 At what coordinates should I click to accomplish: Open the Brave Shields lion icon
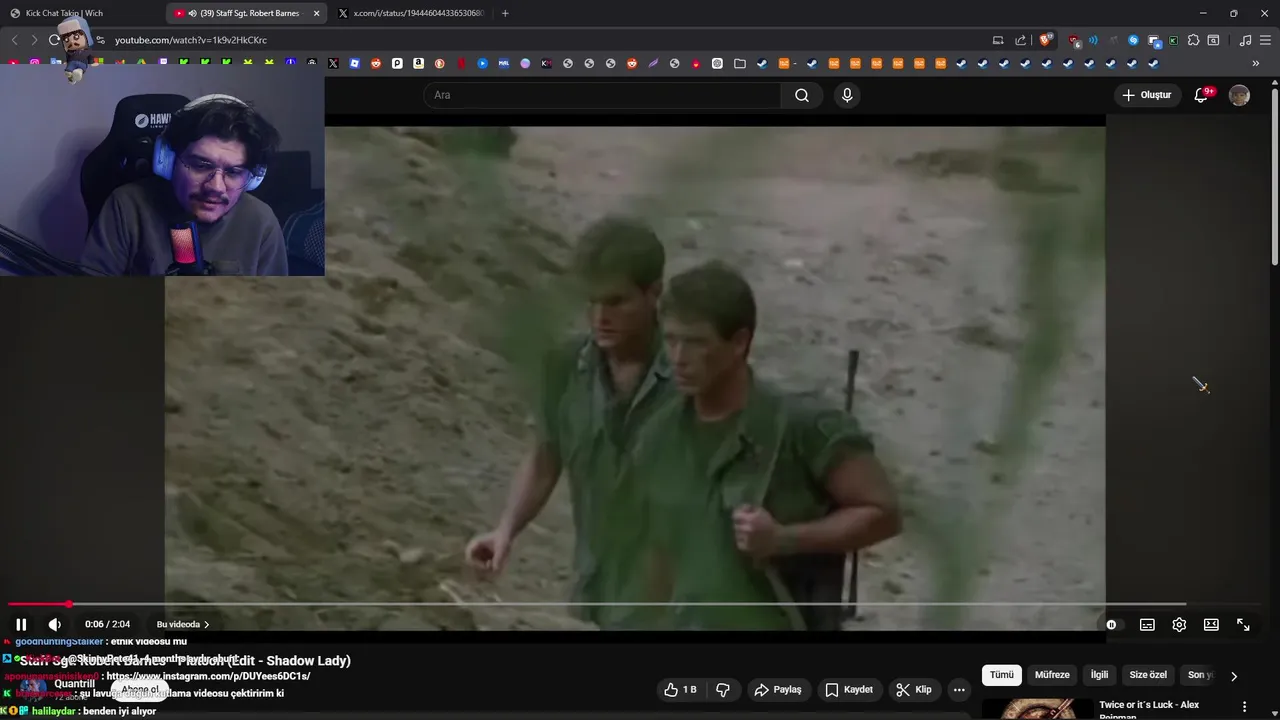[x=1046, y=40]
